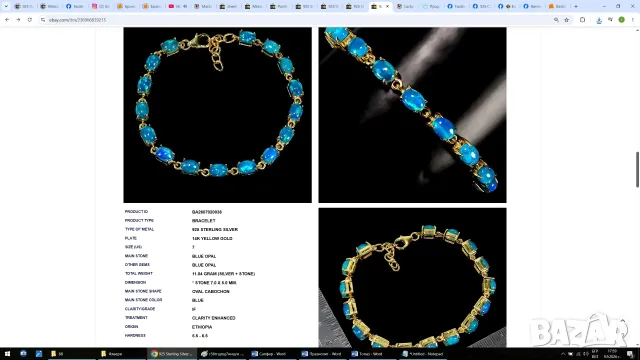Reload the eBay page

coord(30,20)
